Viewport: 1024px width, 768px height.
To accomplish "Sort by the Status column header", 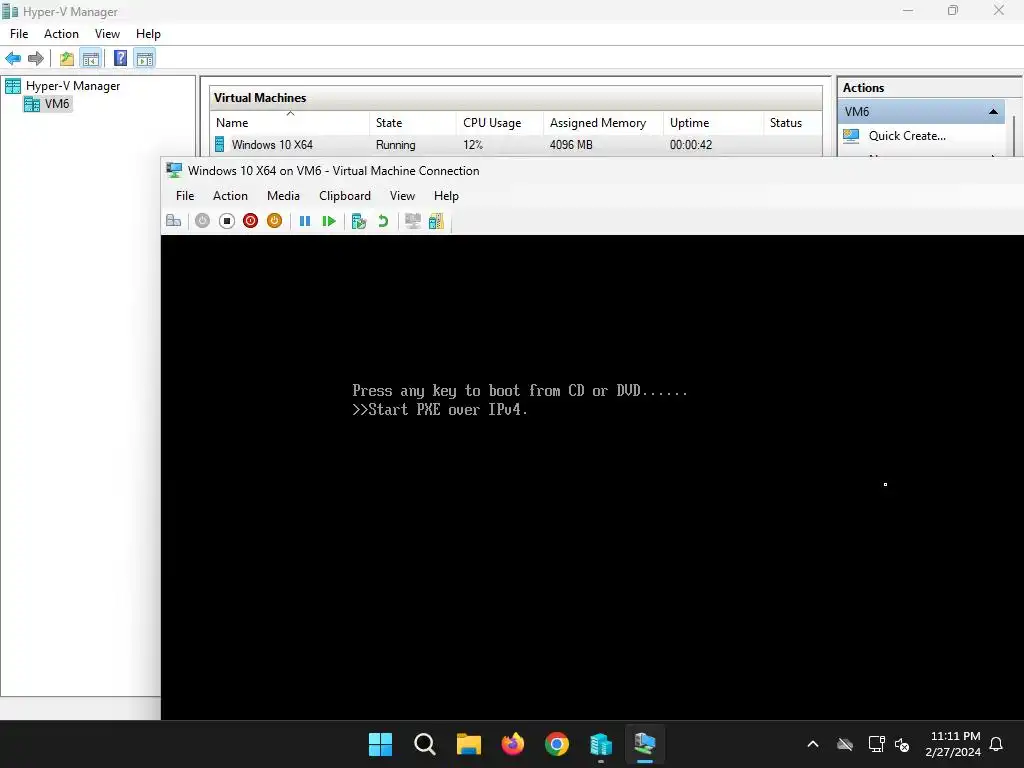I will click(x=792, y=123).
